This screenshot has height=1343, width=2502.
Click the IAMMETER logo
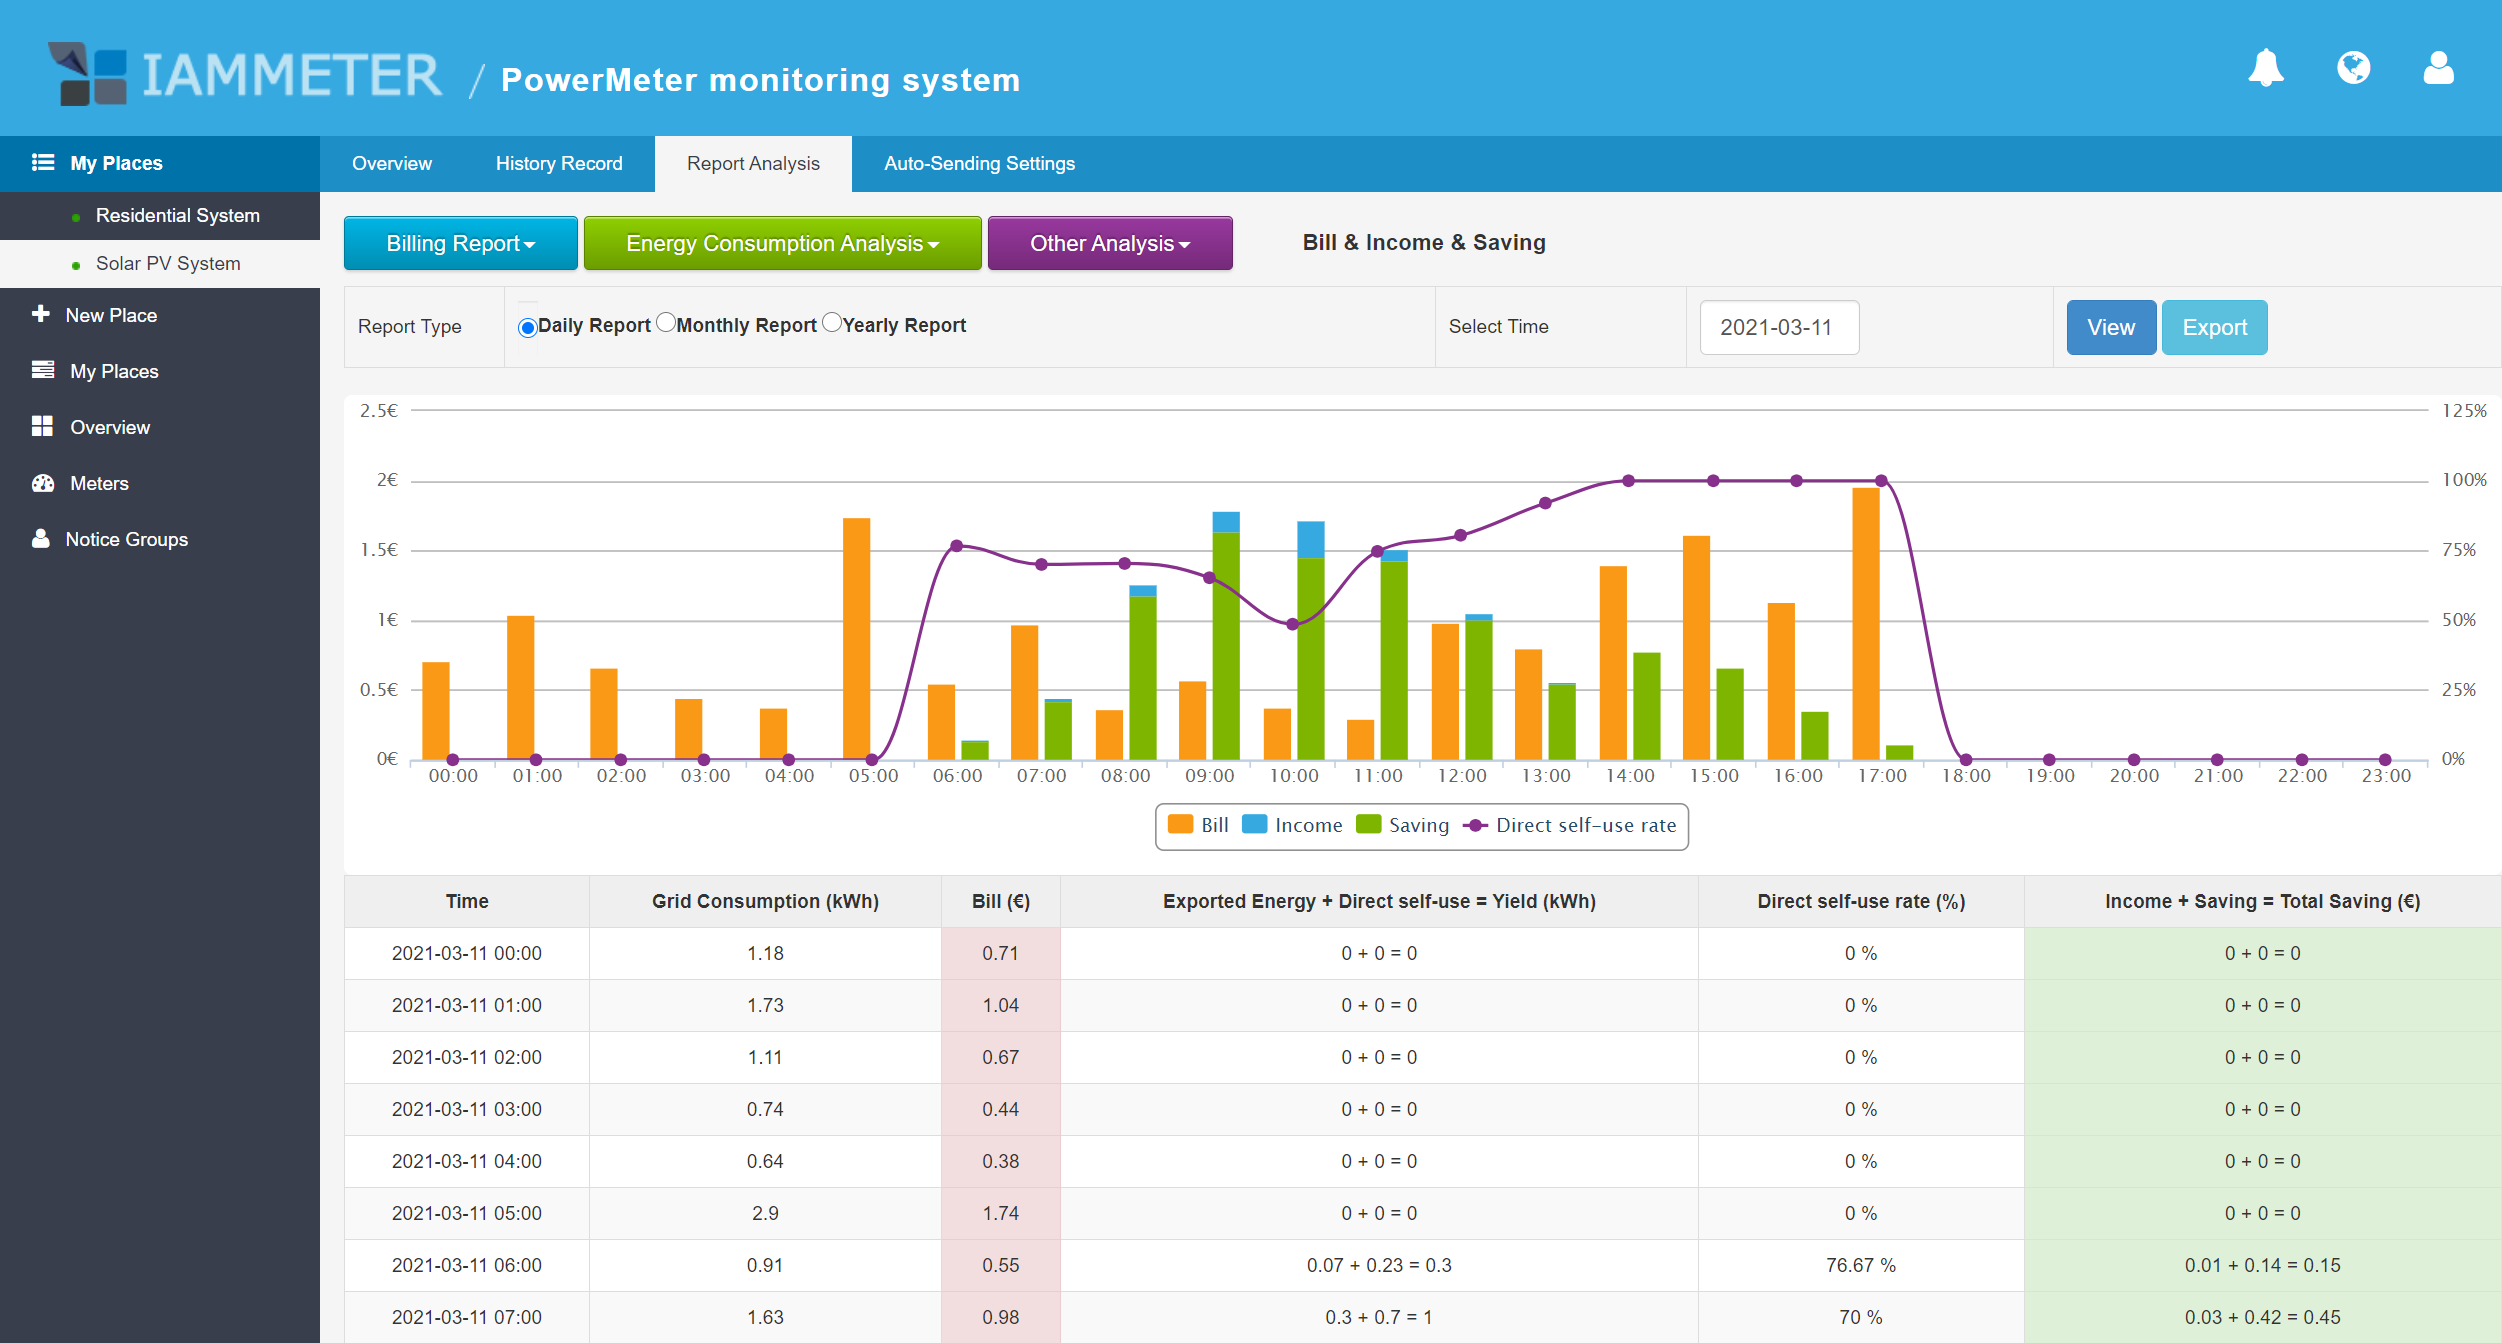[245, 75]
